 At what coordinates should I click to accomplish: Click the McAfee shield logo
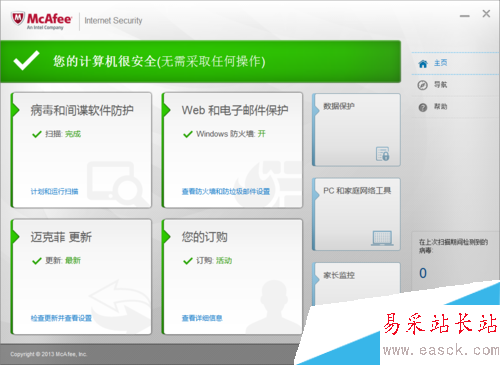pyautogui.click(x=18, y=19)
